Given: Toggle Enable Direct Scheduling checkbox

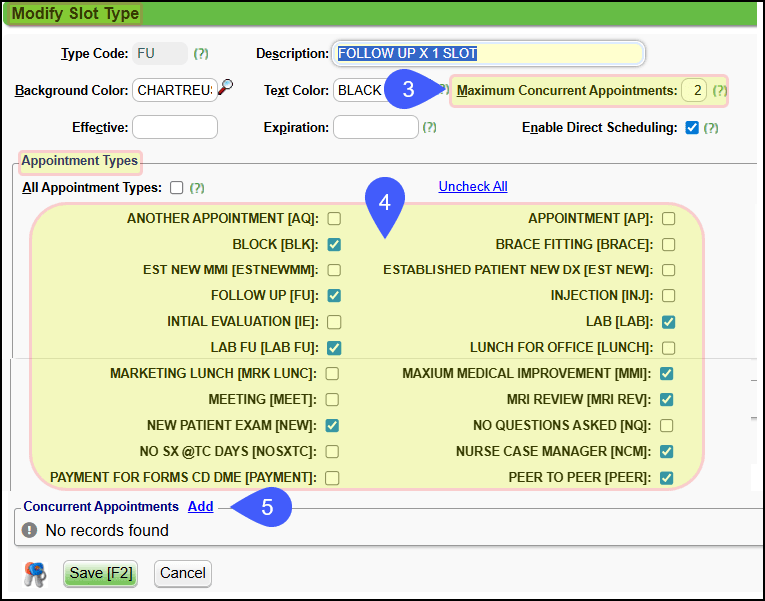Looking at the screenshot, I should click(x=692, y=128).
